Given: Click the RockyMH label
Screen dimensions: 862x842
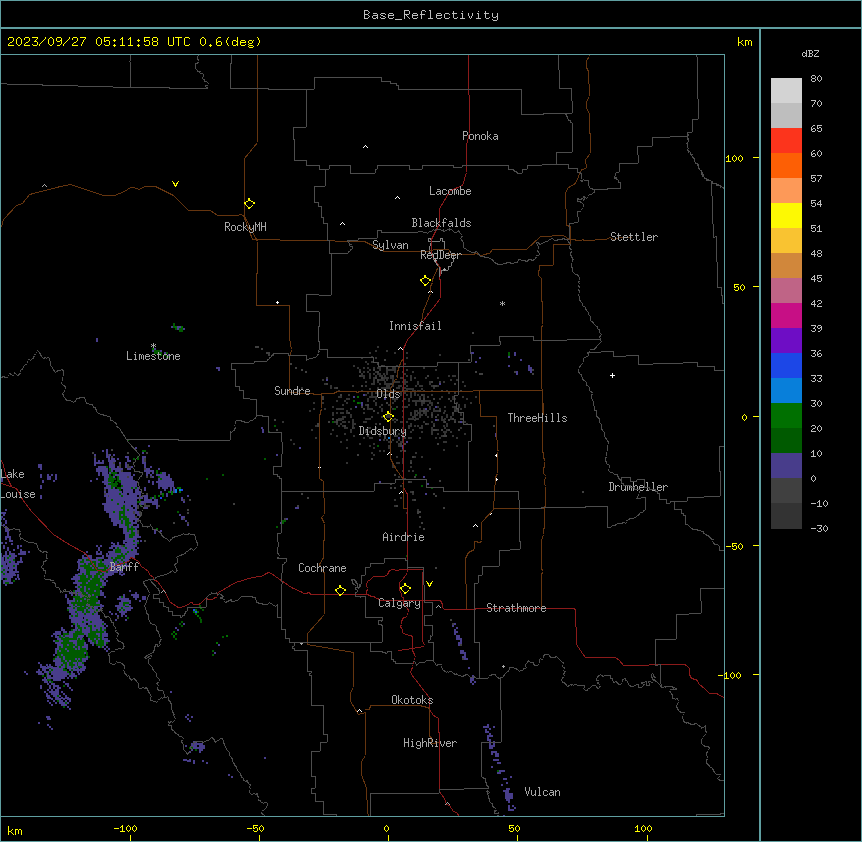Looking at the screenshot, I should click(x=245, y=227).
